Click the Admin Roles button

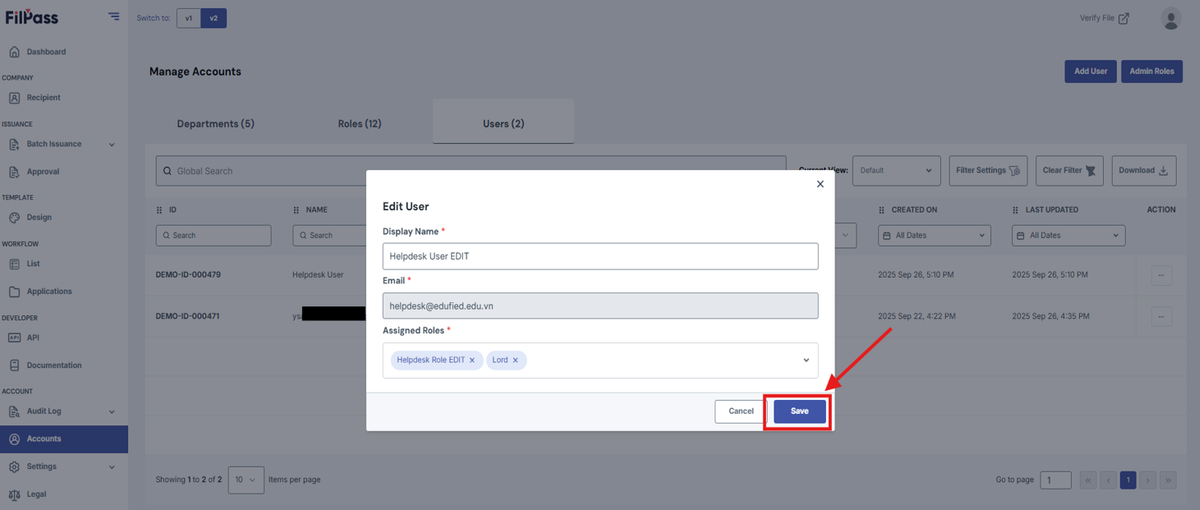click(1152, 72)
